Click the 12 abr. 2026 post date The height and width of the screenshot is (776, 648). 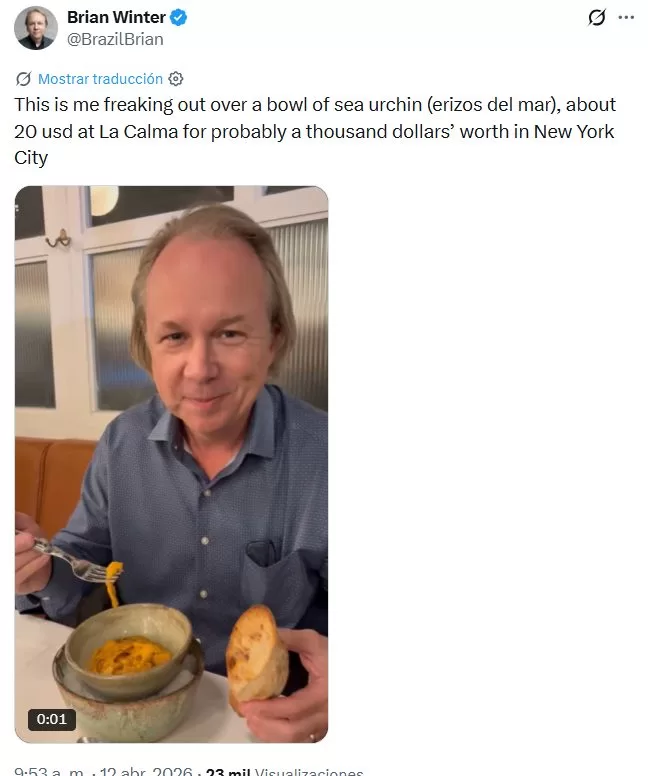[x=146, y=771]
